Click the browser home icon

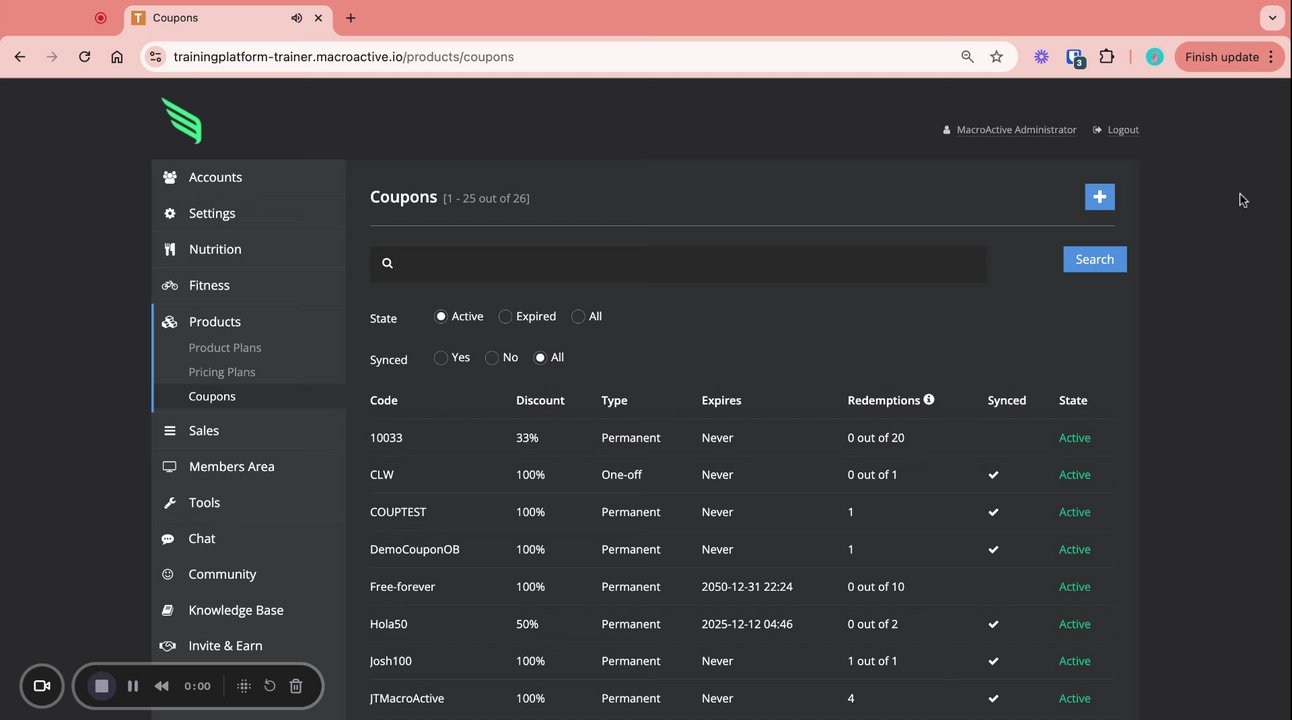pyautogui.click(x=117, y=57)
